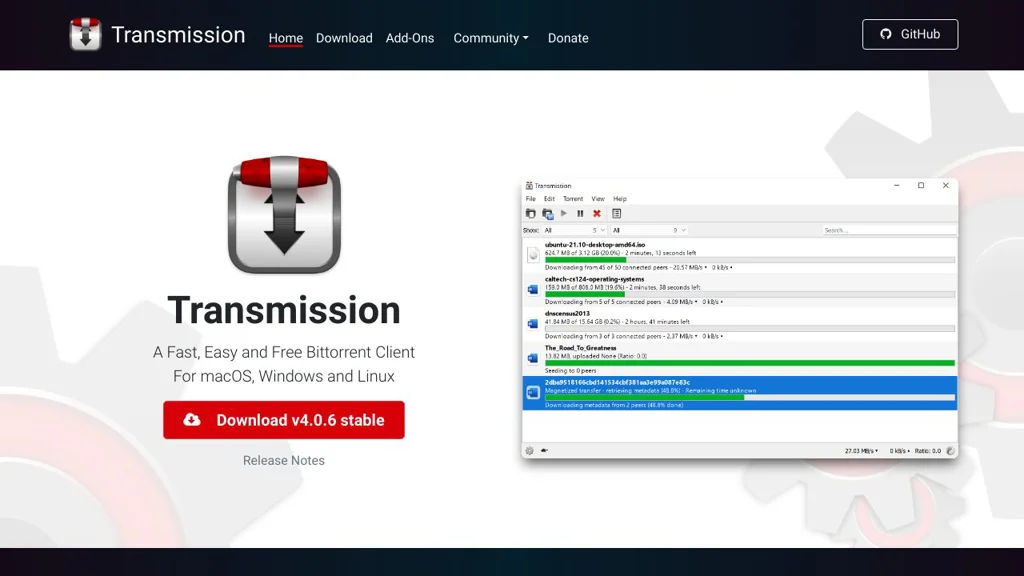Click 'Downloading metadata from 2 peers' text
The image size is (1024, 576).
(614, 405)
